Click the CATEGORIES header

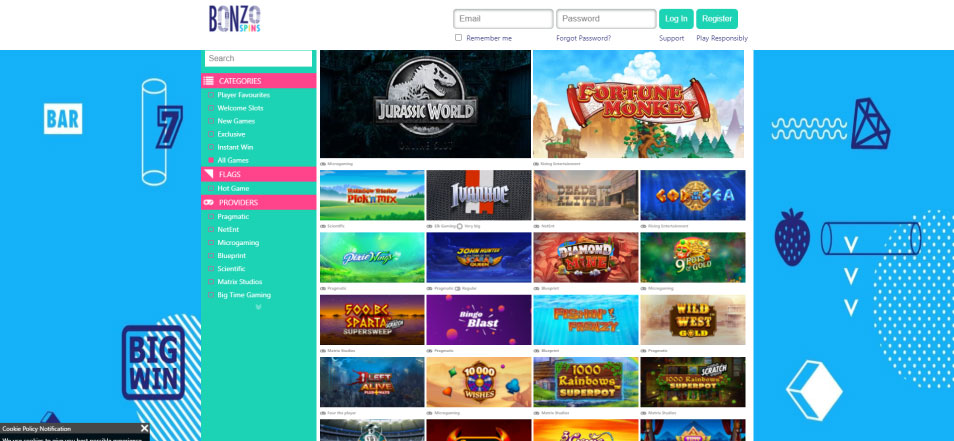(x=259, y=81)
